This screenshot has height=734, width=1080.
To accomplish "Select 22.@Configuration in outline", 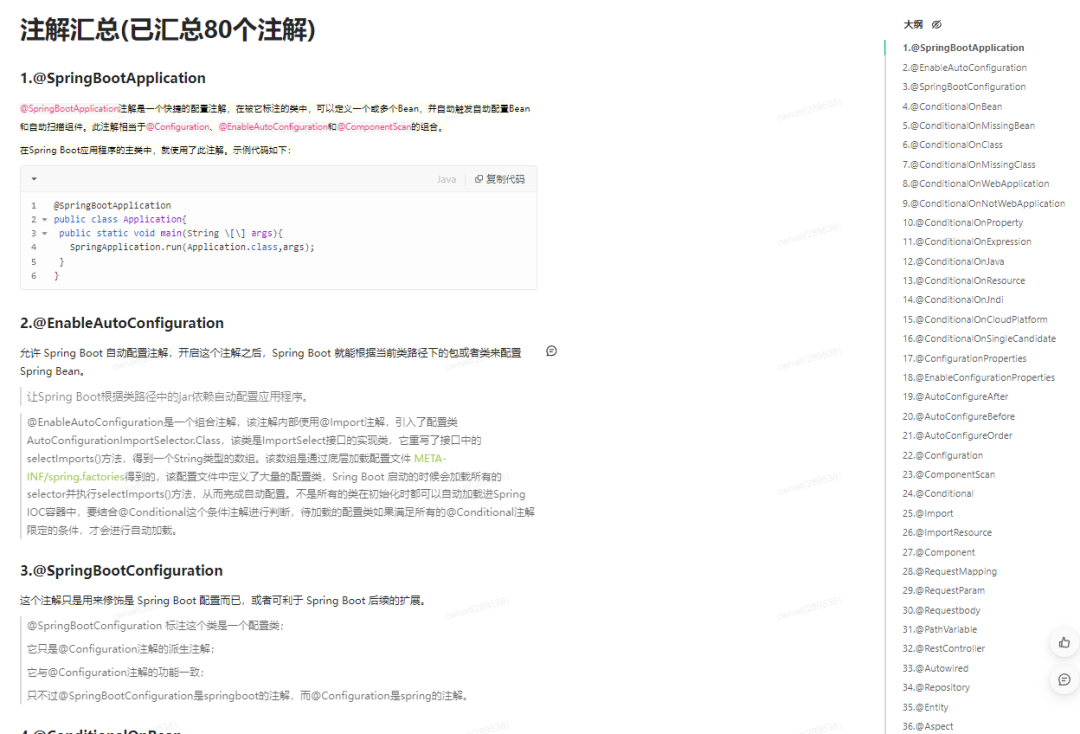I will 942,456.
